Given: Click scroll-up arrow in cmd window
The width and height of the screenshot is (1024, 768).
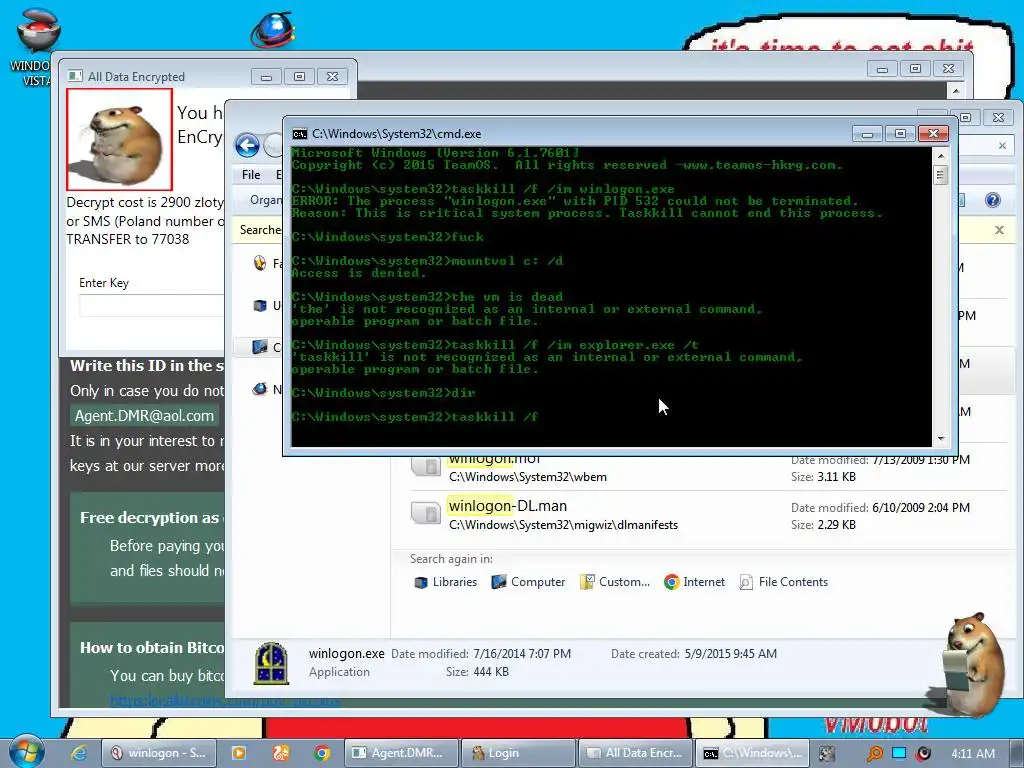Looking at the screenshot, I should [x=941, y=156].
